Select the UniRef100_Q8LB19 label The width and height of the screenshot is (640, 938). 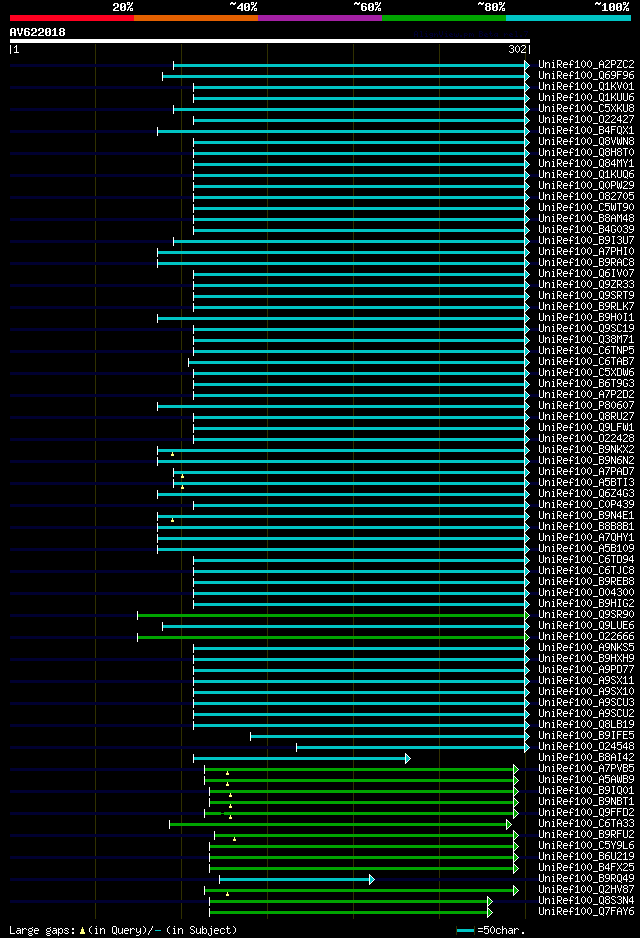pos(586,724)
